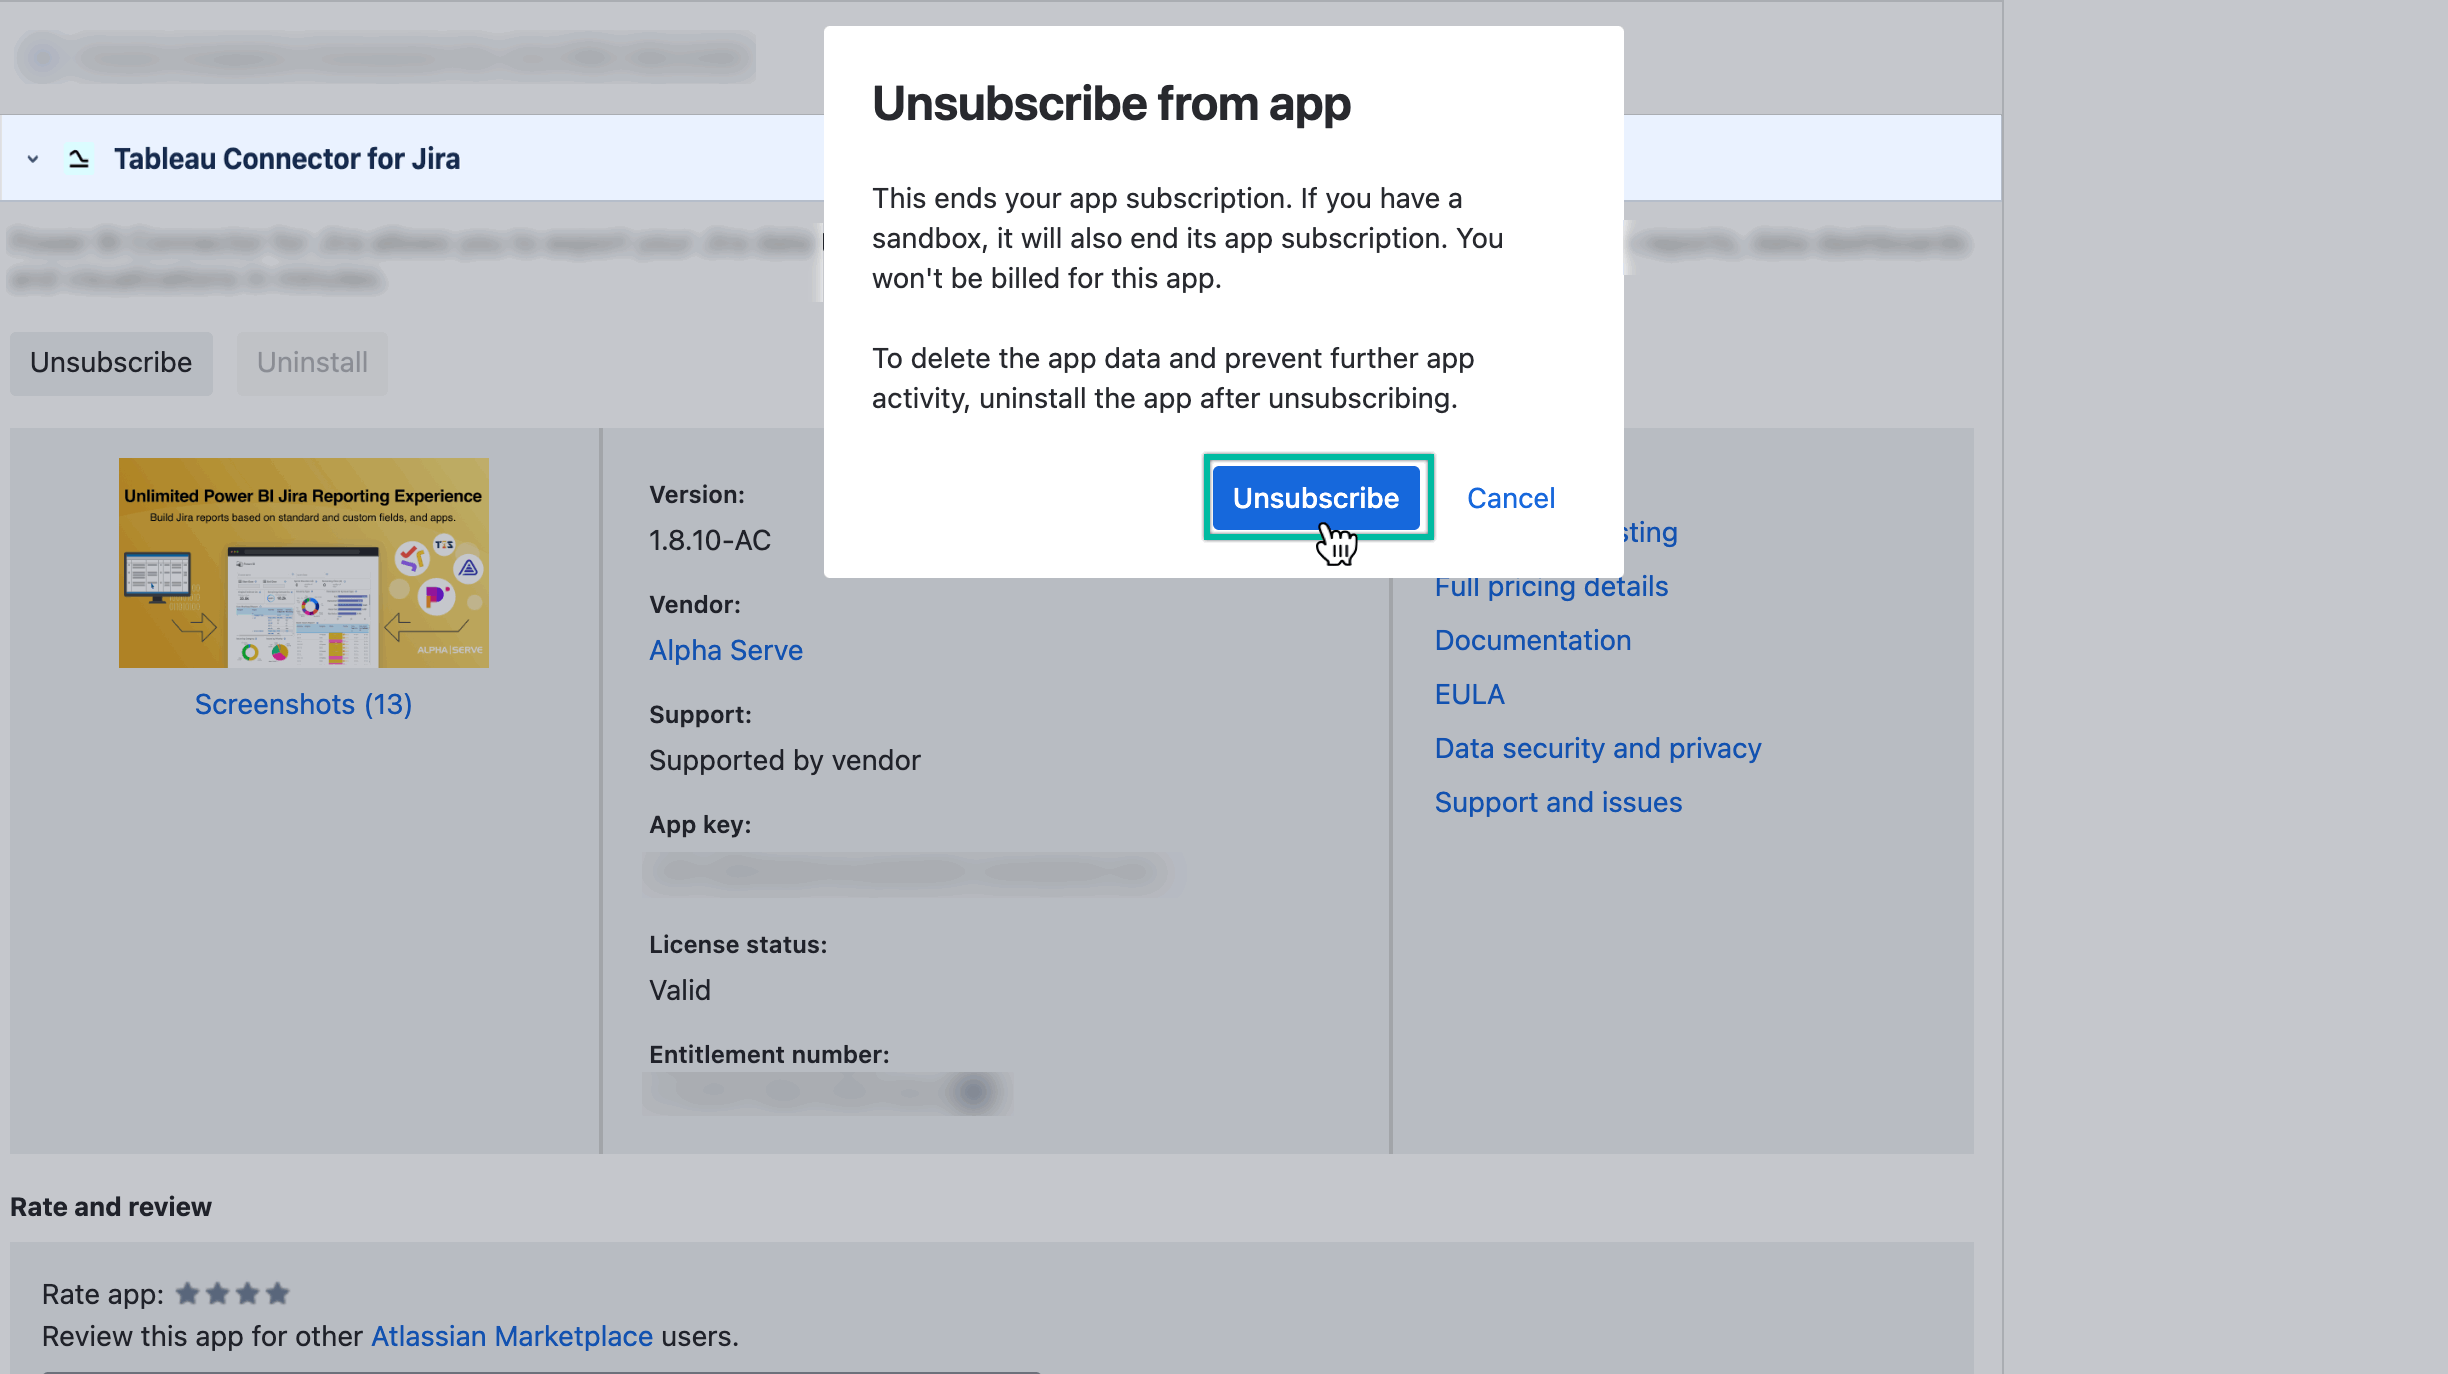Cancel the unsubscribe dialog
This screenshot has width=2448, height=1374.
(1510, 498)
